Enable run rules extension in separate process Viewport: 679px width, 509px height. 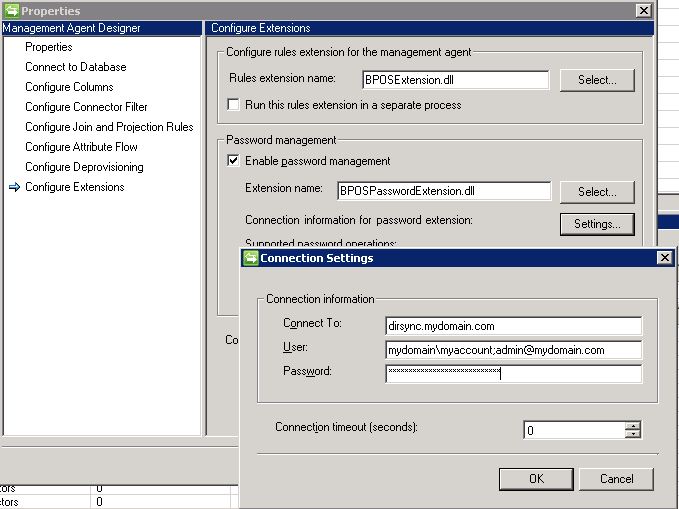point(234,105)
